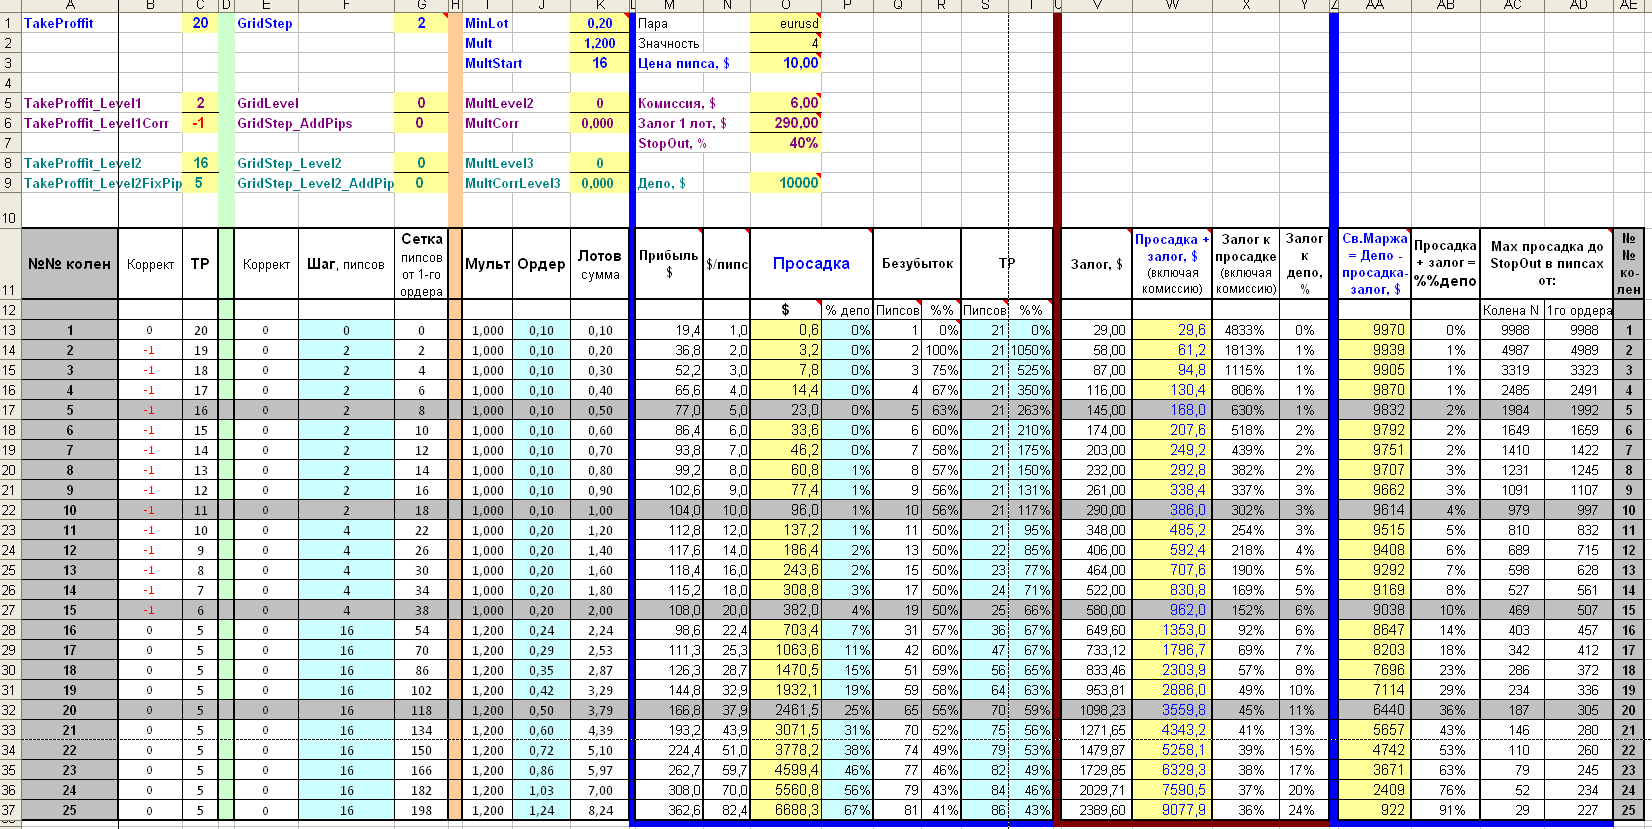Image resolution: width=1652 pixels, height=829 pixels.
Task: Select the 'Колена N' subheader cell
Action: (x=1511, y=310)
